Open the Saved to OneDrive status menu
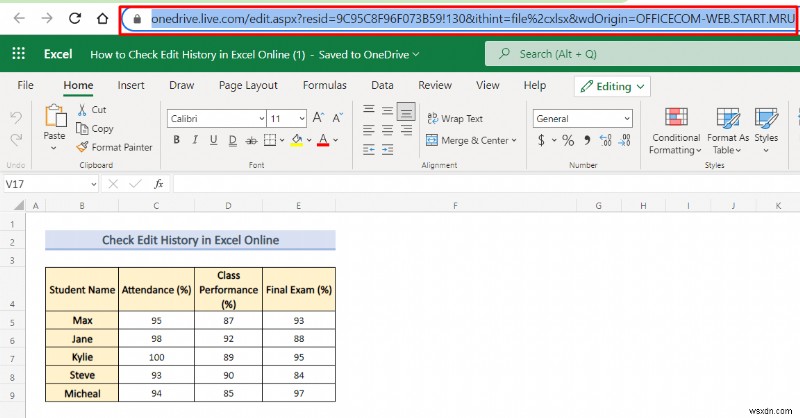 [x=368, y=55]
